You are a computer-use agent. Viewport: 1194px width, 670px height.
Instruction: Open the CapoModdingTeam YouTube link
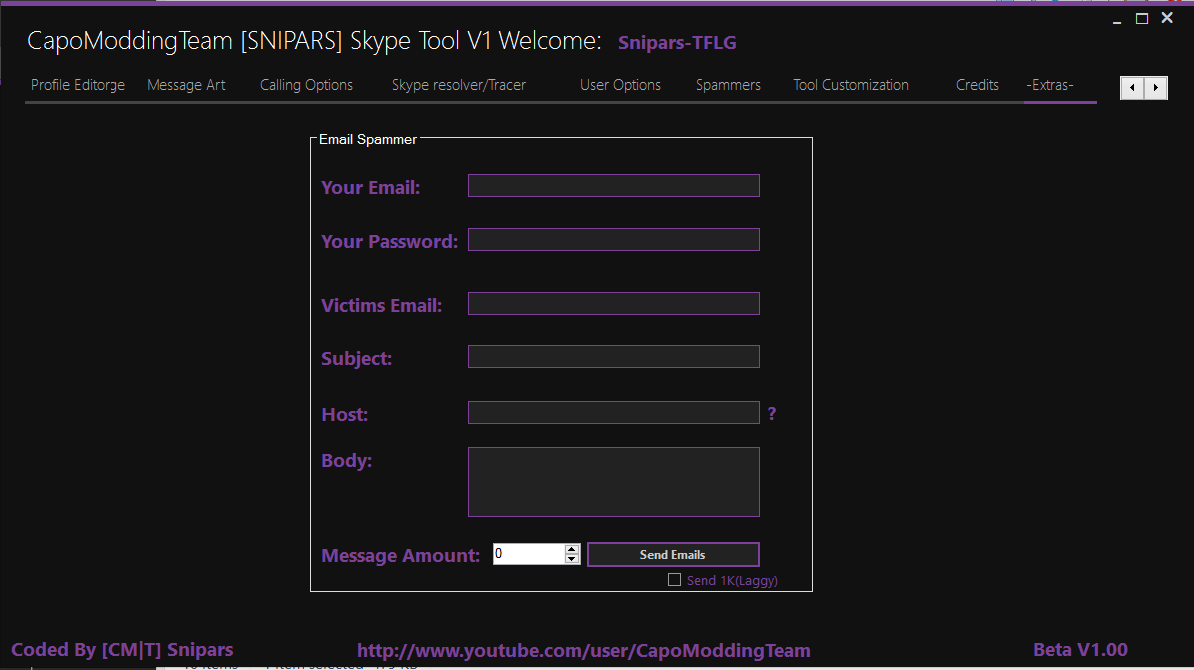tap(584, 651)
